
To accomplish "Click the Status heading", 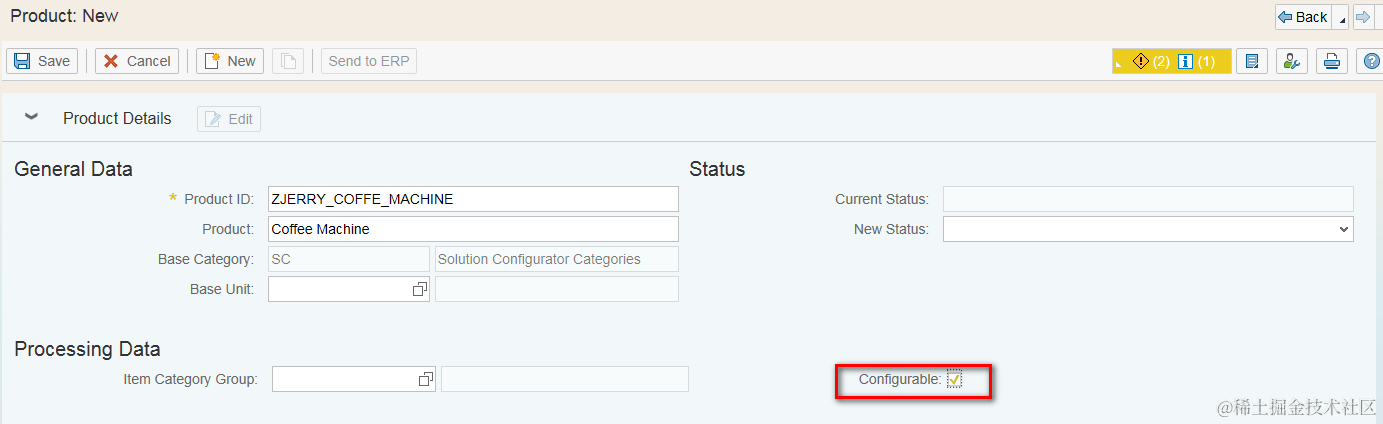I will (717, 169).
